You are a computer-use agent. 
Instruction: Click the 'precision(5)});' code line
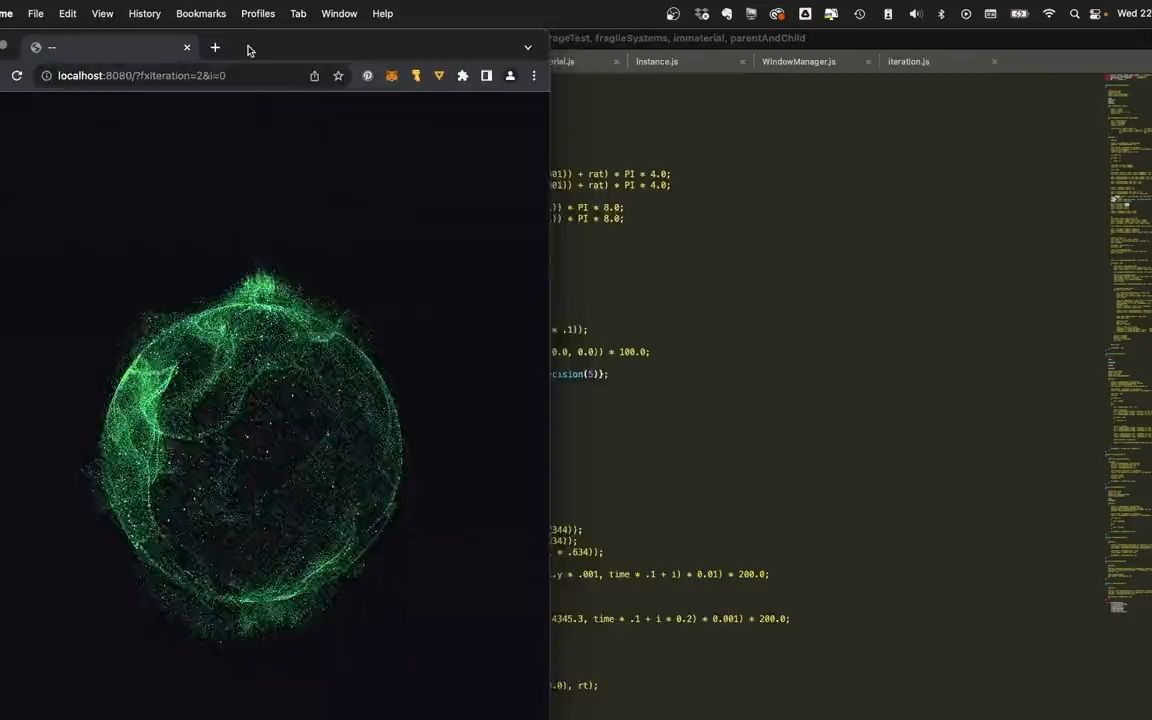(580, 374)
